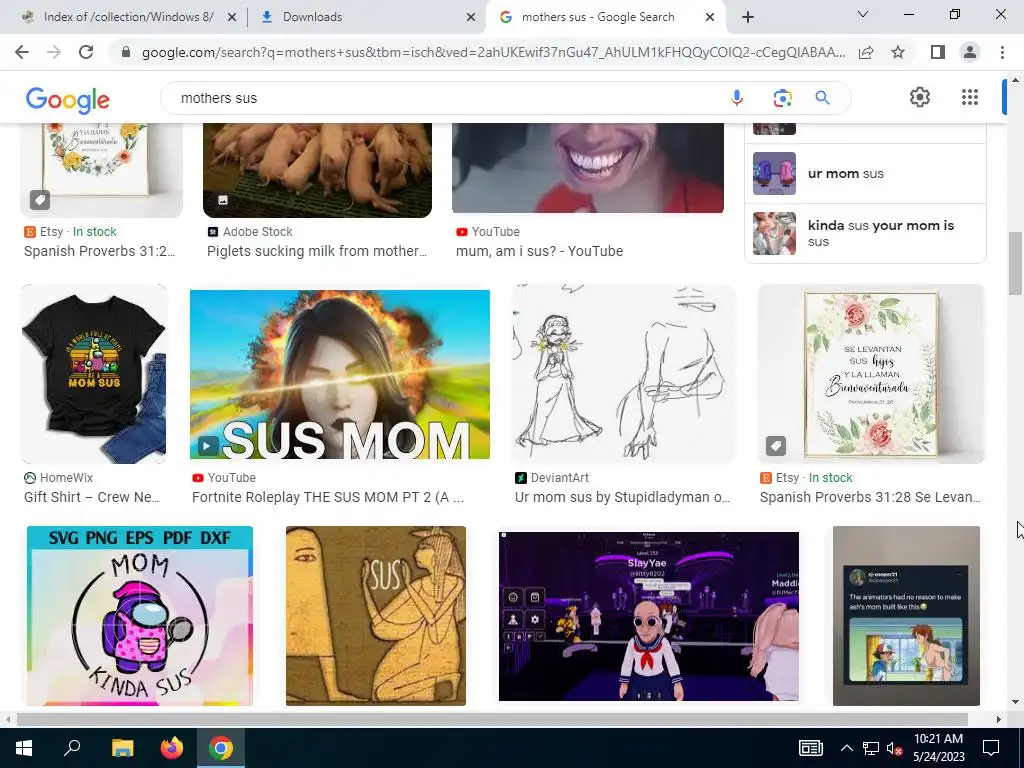View site information via the lock icon
This screenshot has height=768, width=1024.
coord(126,52)
